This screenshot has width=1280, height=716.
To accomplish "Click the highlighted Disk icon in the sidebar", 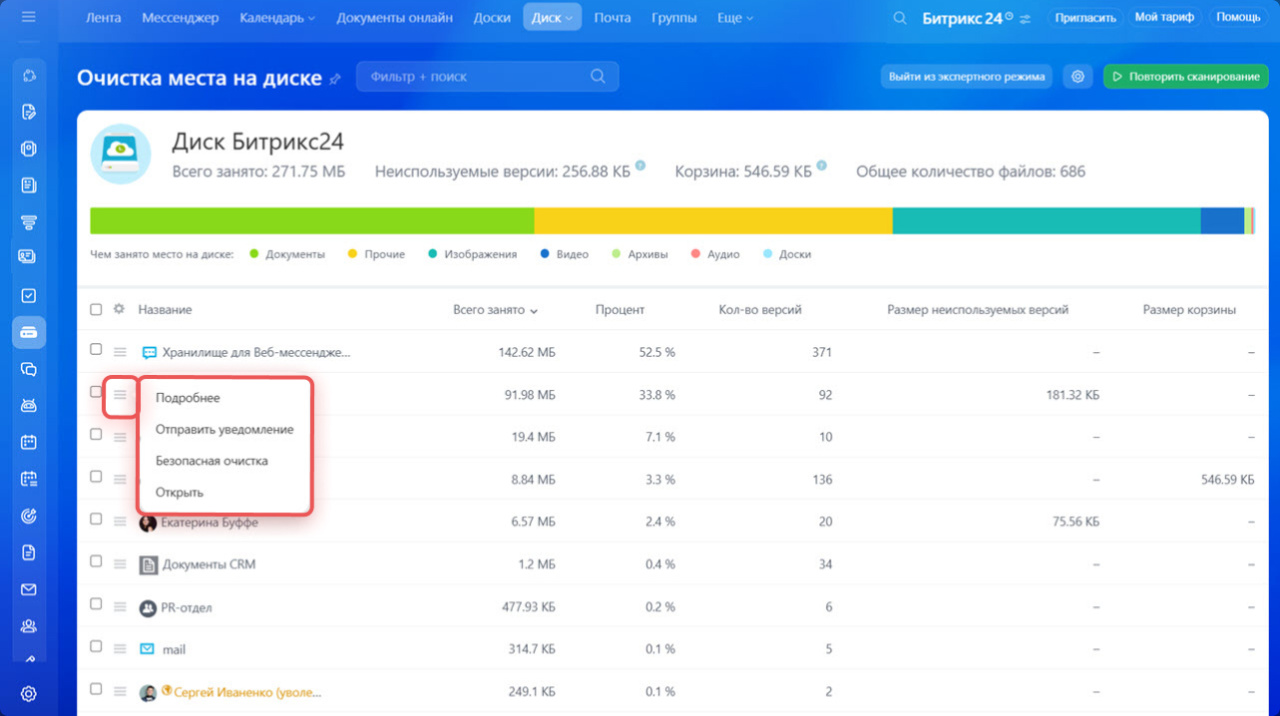I will (29, 332).
